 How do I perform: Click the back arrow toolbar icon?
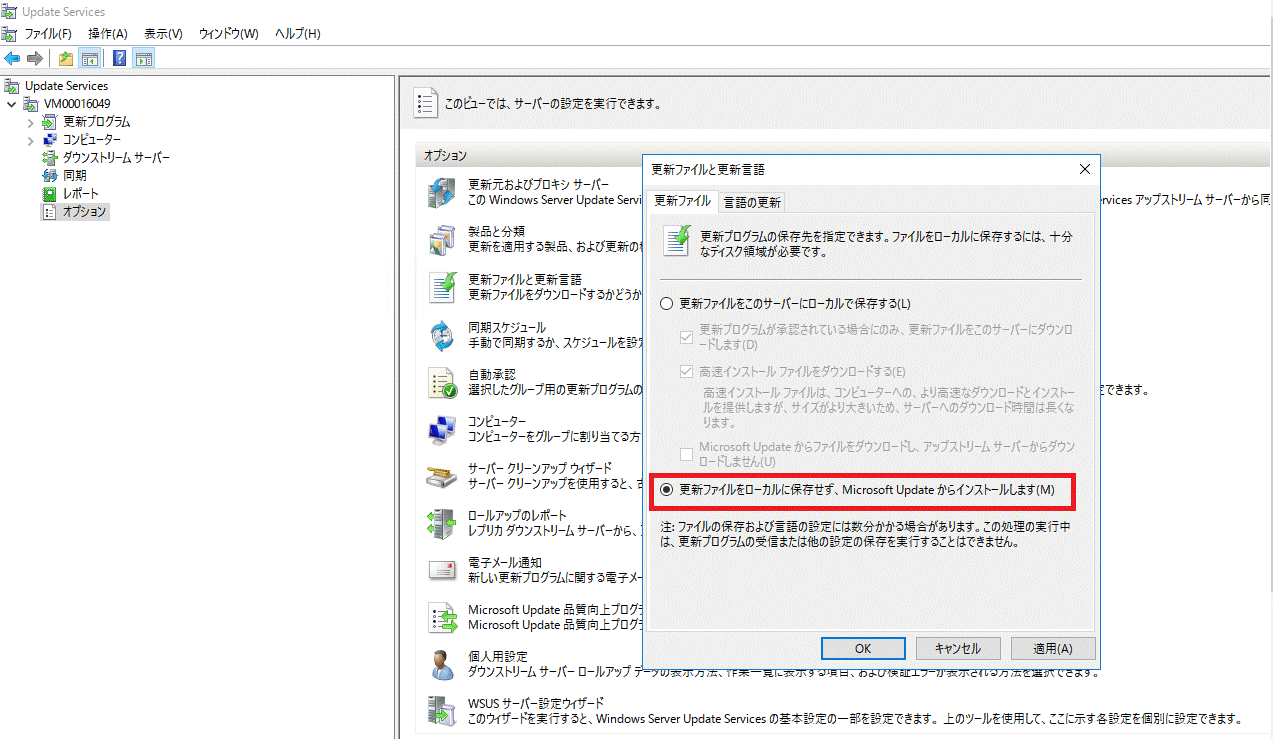[12, 58]
